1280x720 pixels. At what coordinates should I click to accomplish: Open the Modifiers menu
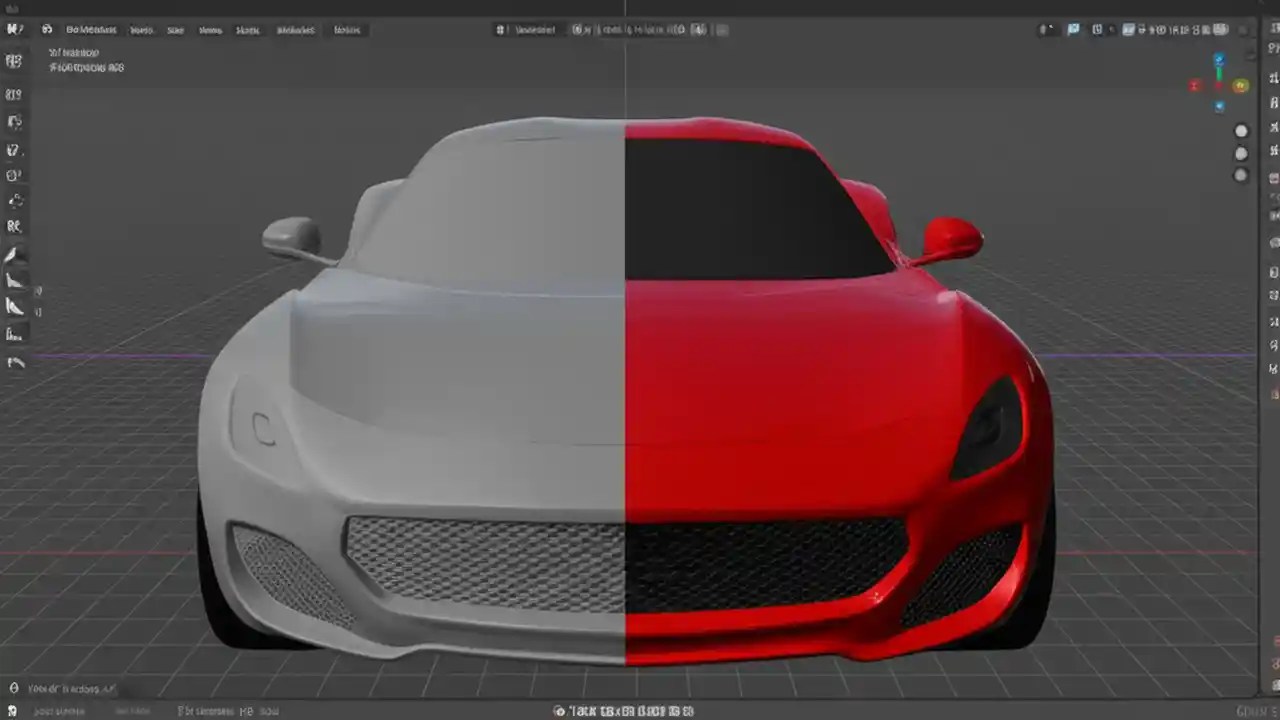295,30
